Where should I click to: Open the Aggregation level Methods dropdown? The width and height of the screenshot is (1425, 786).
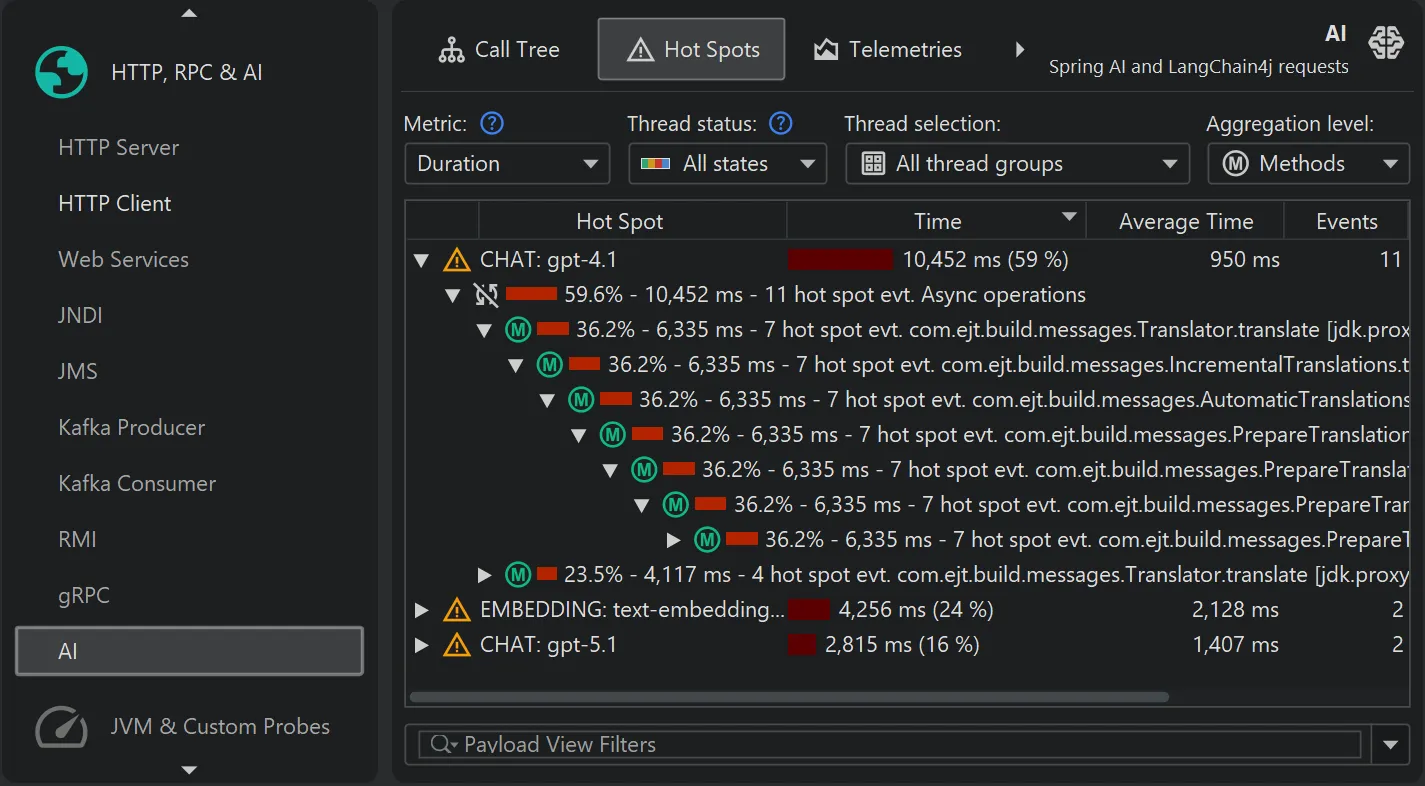pyautogui.click(x=1307, y=163)
